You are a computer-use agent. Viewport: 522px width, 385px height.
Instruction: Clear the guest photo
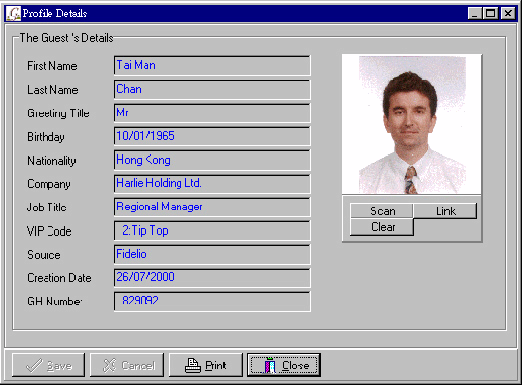382,227
